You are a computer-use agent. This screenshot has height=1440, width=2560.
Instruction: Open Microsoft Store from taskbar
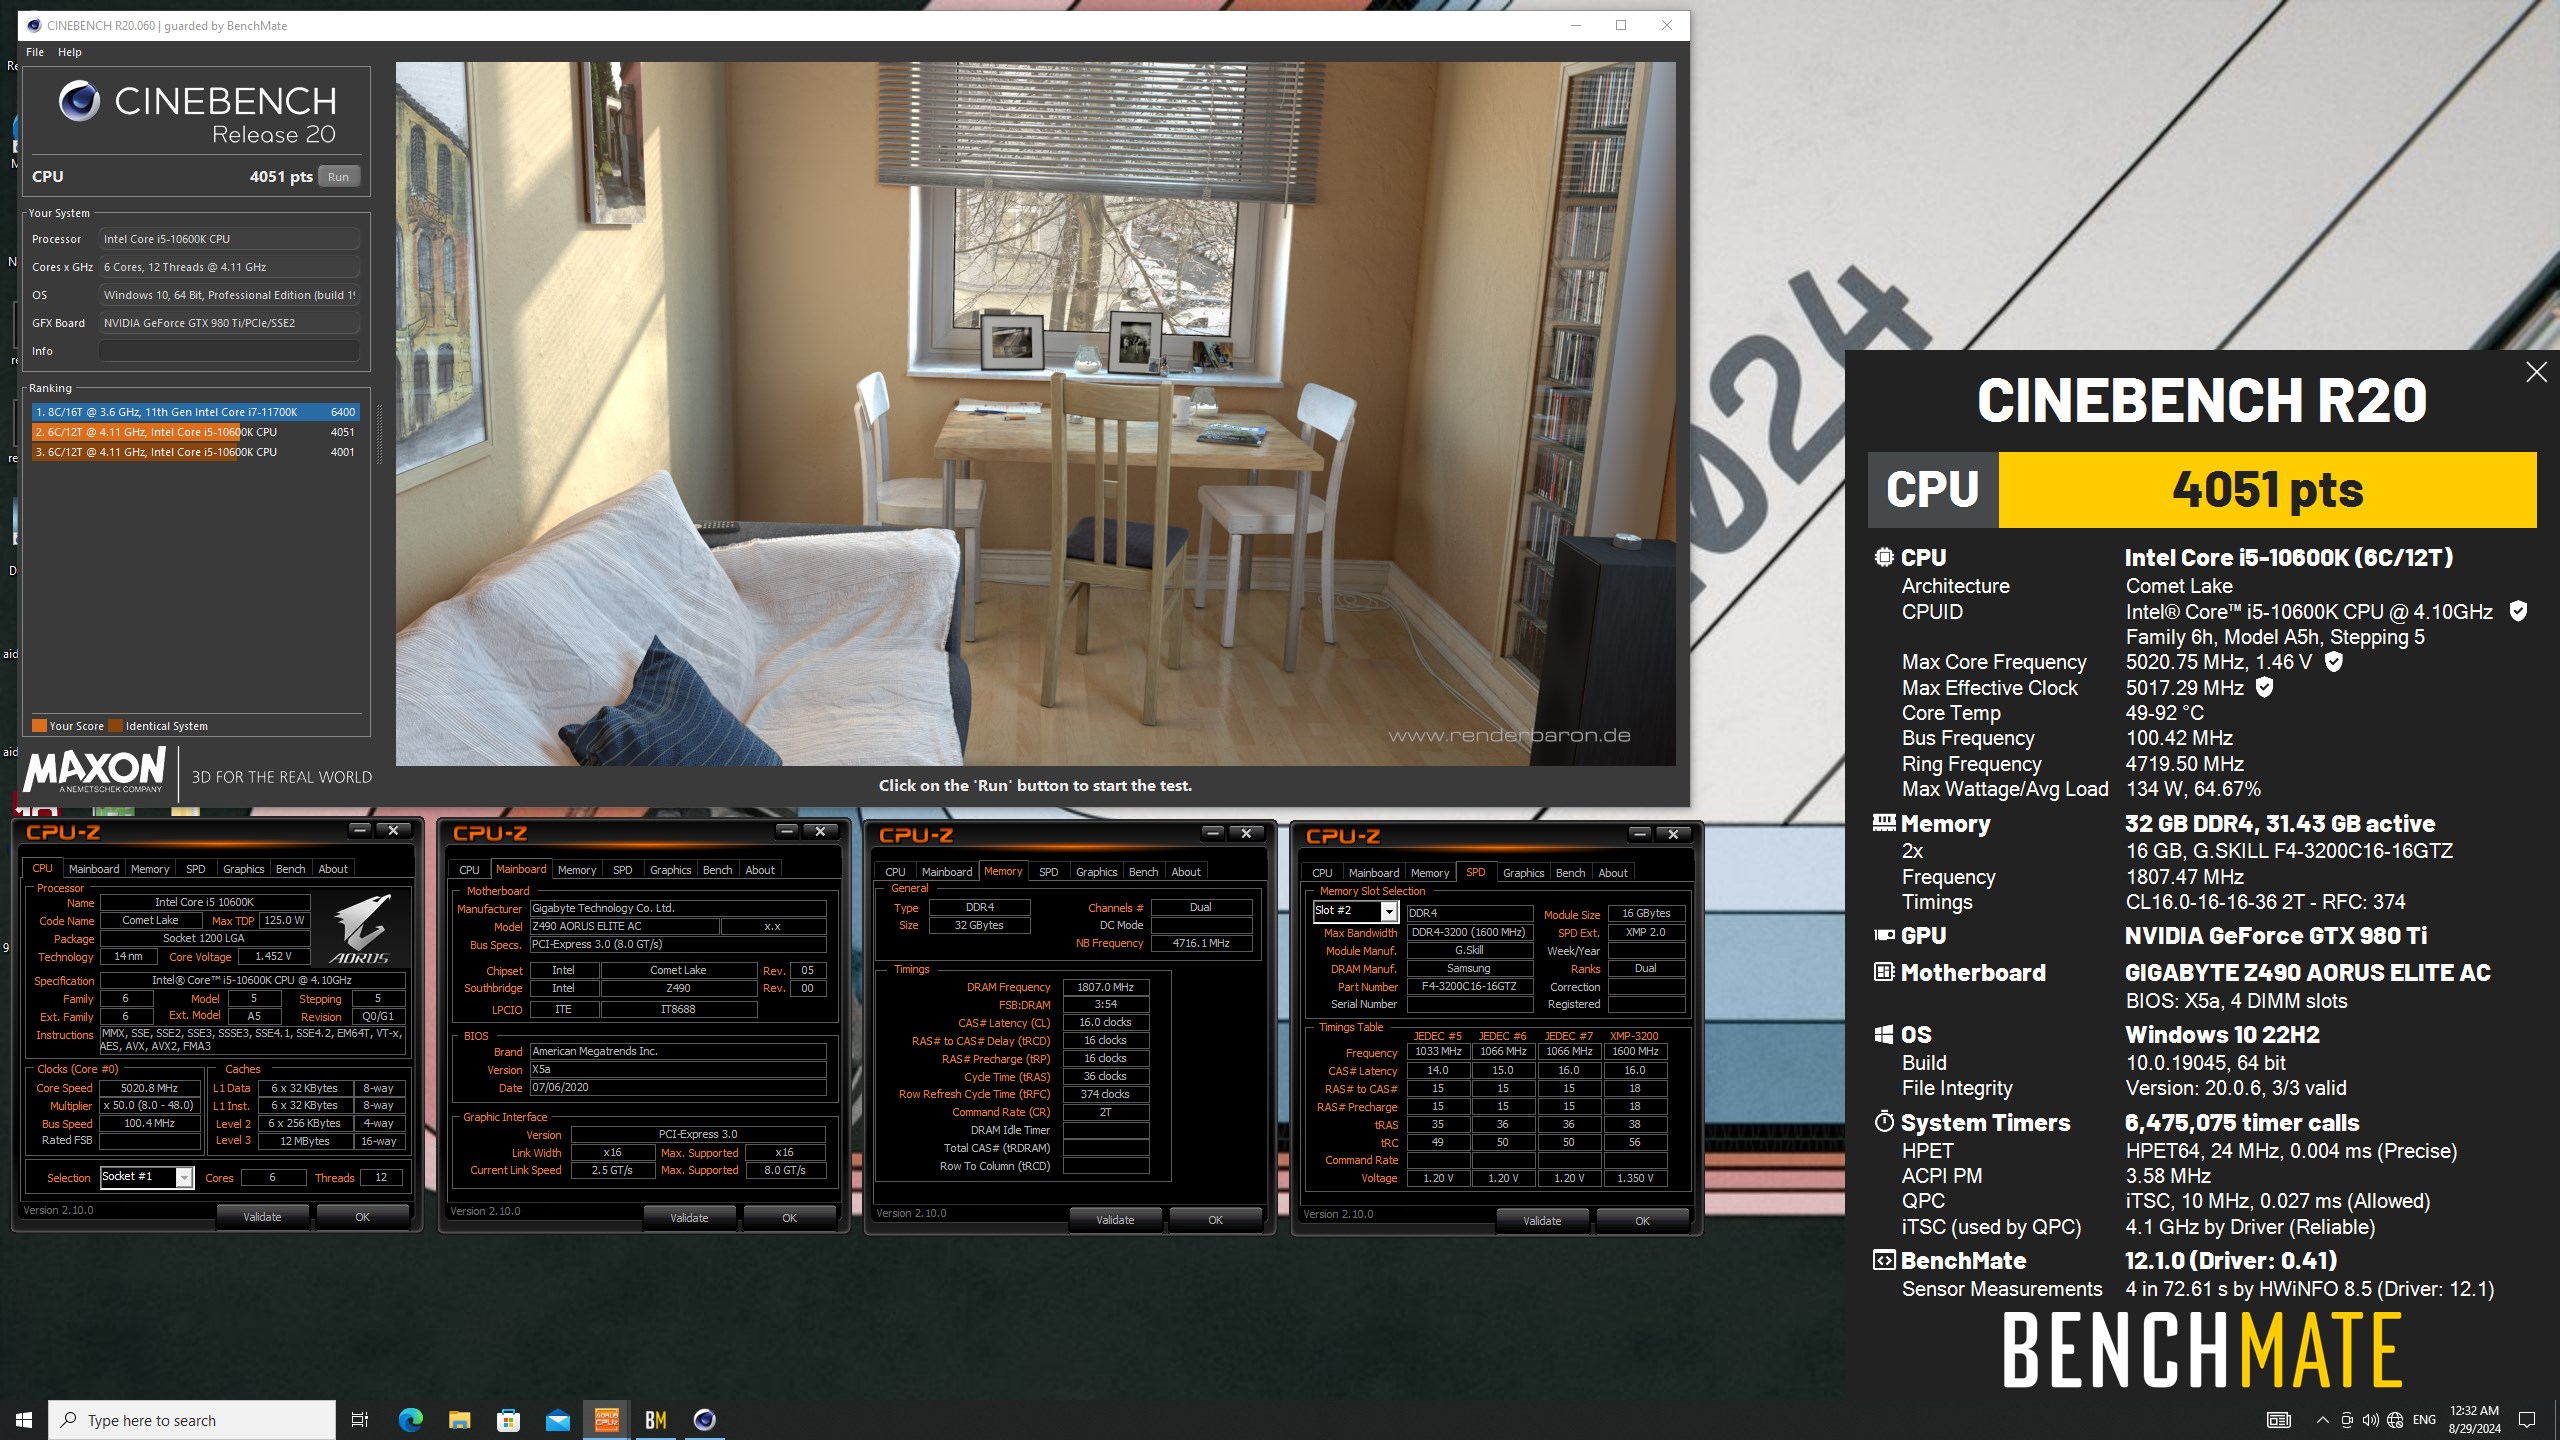(508, 1420)
